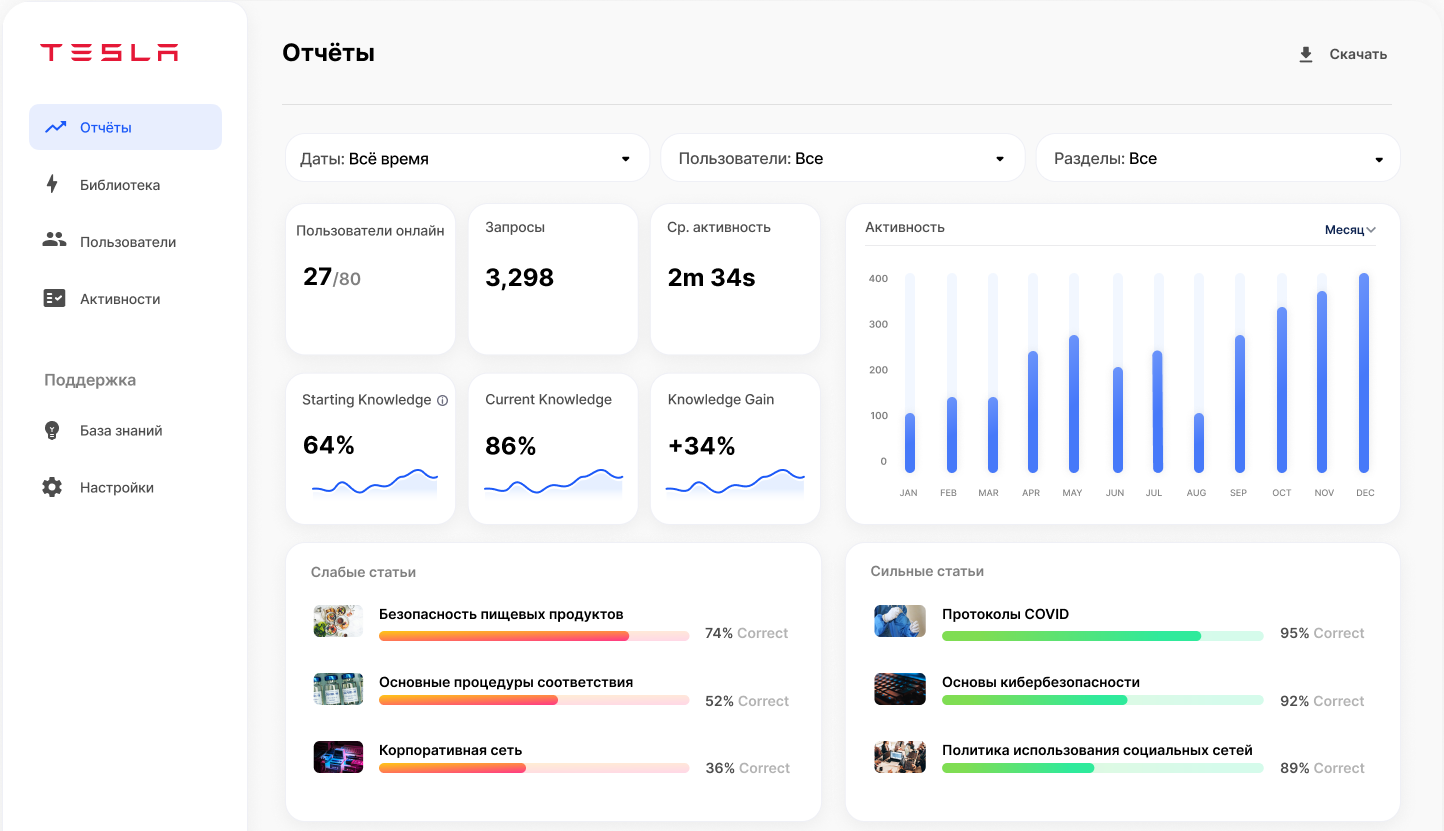Click the Tesla logo in the sidebar
Screen dimensions: 1444x831
click(x=109, y=53)
